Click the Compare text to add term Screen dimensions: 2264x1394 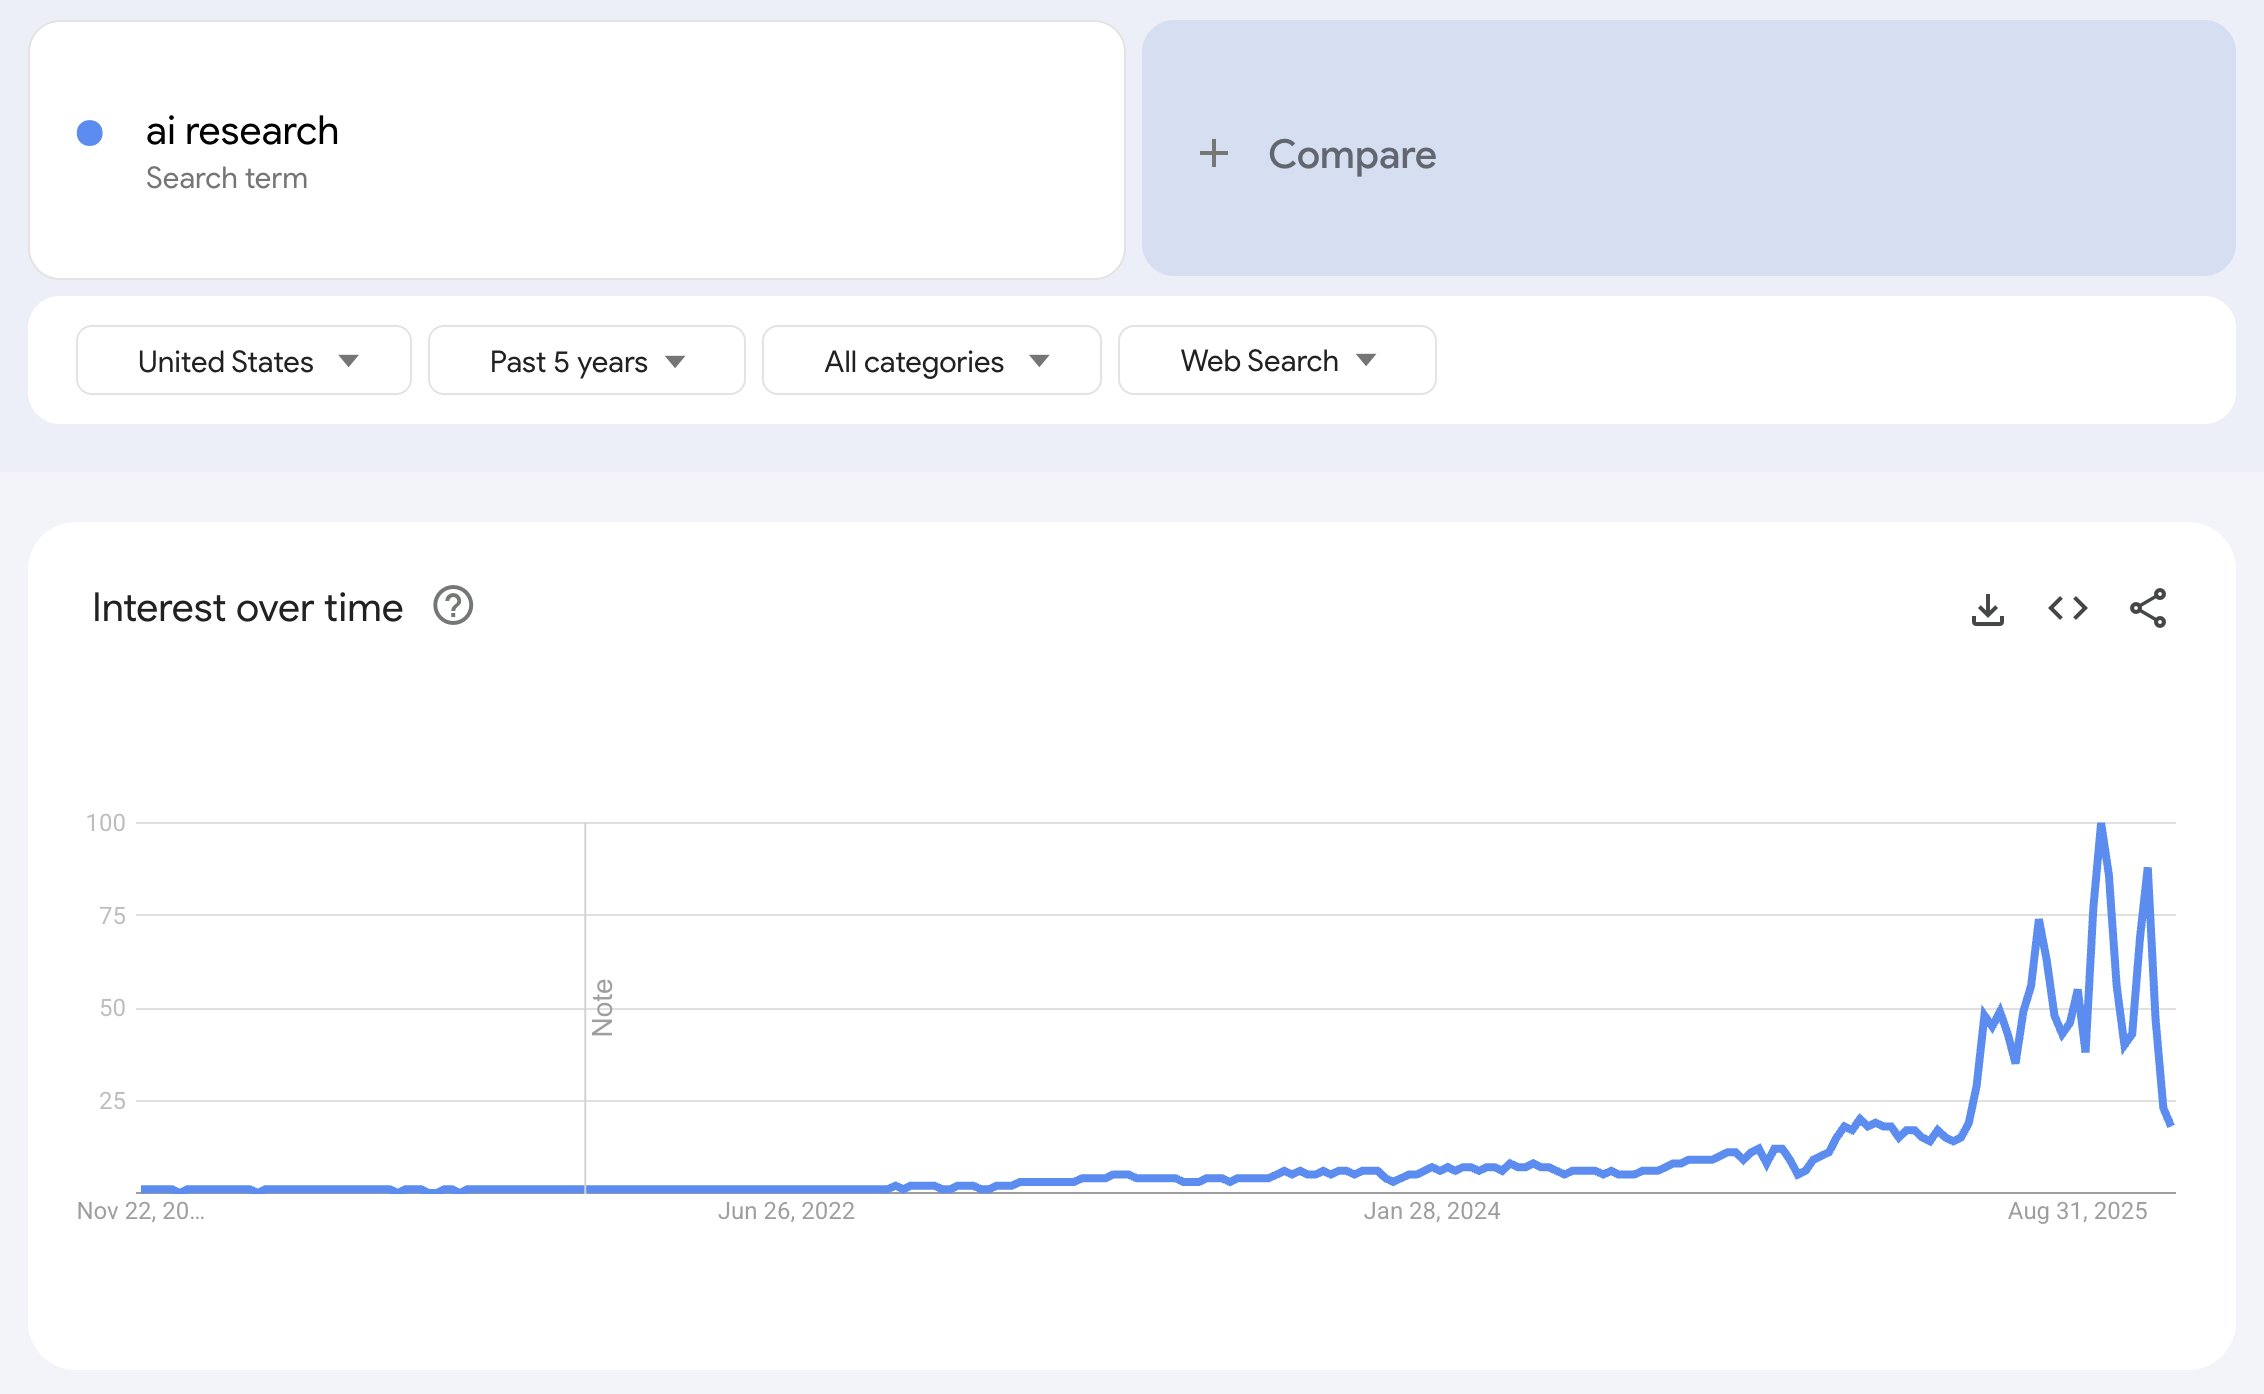point(1351,155)
